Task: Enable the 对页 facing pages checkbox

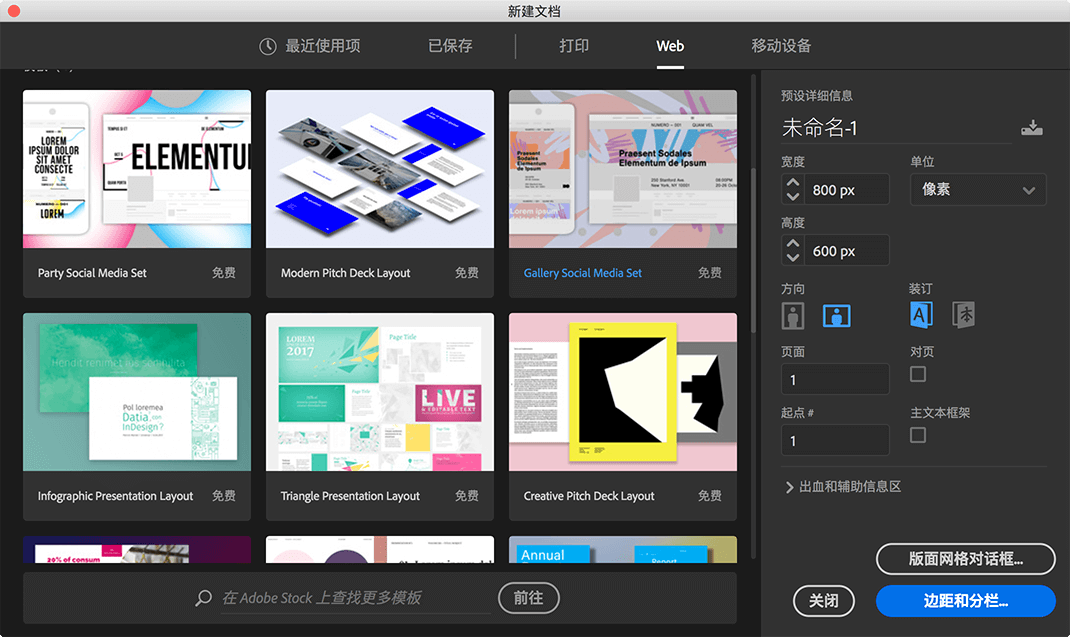Action: (x=918, y=374)
